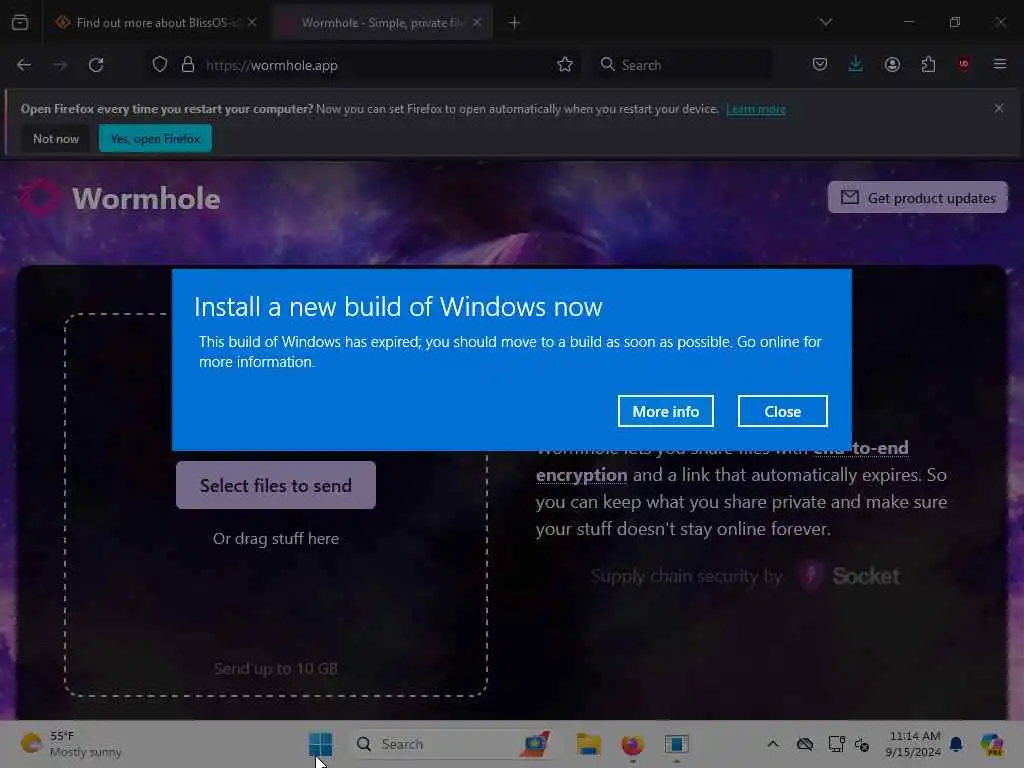Screen dimensions: 1024x768
Task: Open clock and date 11:14 AM
Action: (913, 744)
